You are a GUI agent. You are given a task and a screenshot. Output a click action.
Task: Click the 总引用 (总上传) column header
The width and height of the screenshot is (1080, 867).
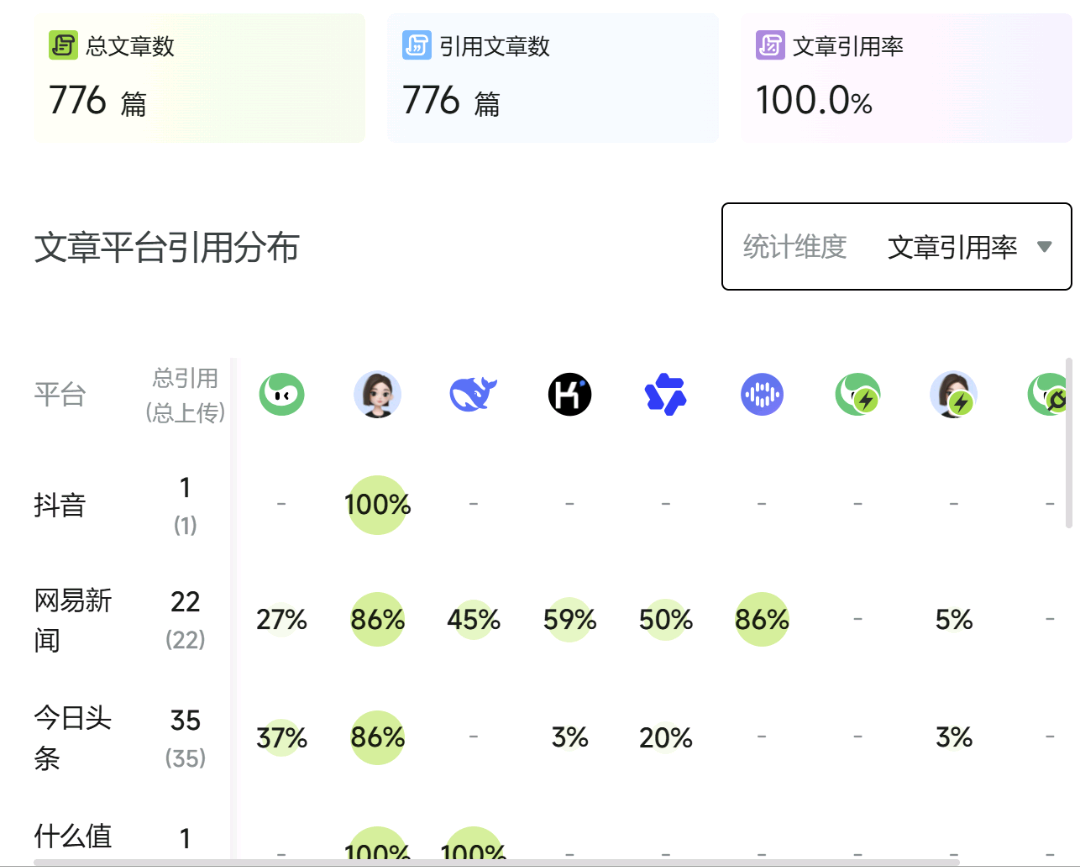(x=185, y=395)
